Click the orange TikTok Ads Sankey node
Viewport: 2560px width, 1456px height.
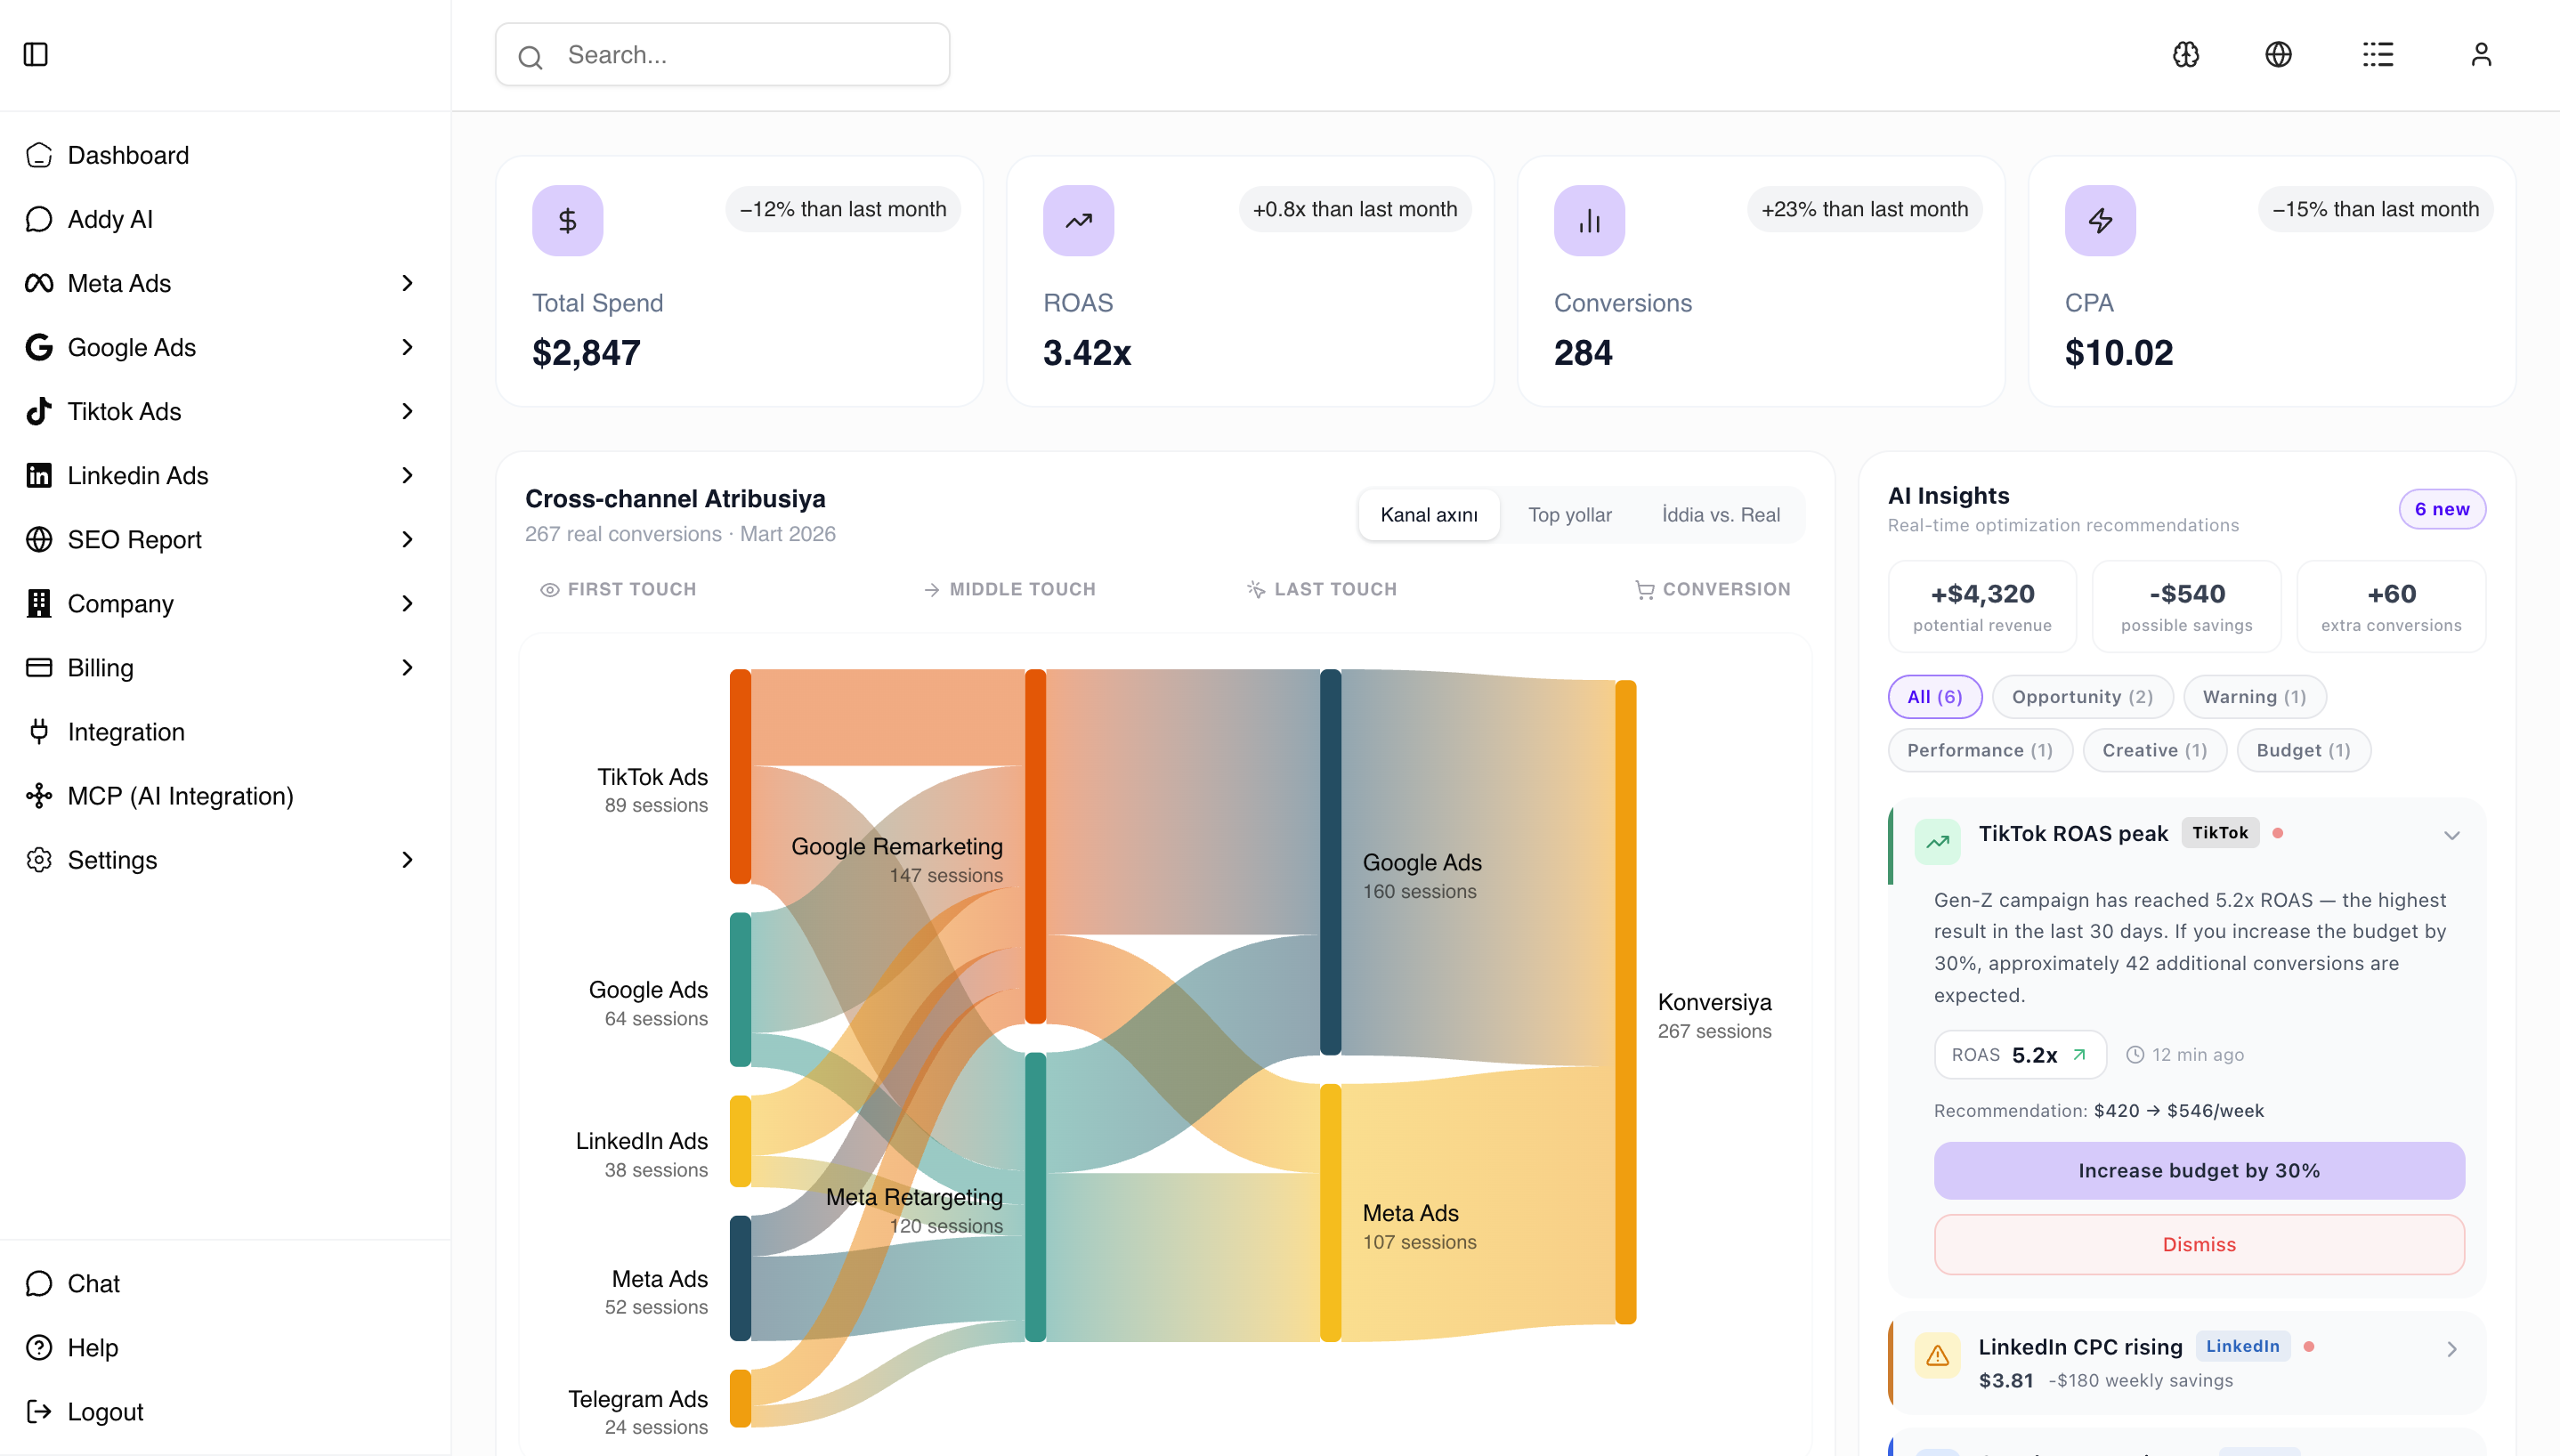pos(740,776)
